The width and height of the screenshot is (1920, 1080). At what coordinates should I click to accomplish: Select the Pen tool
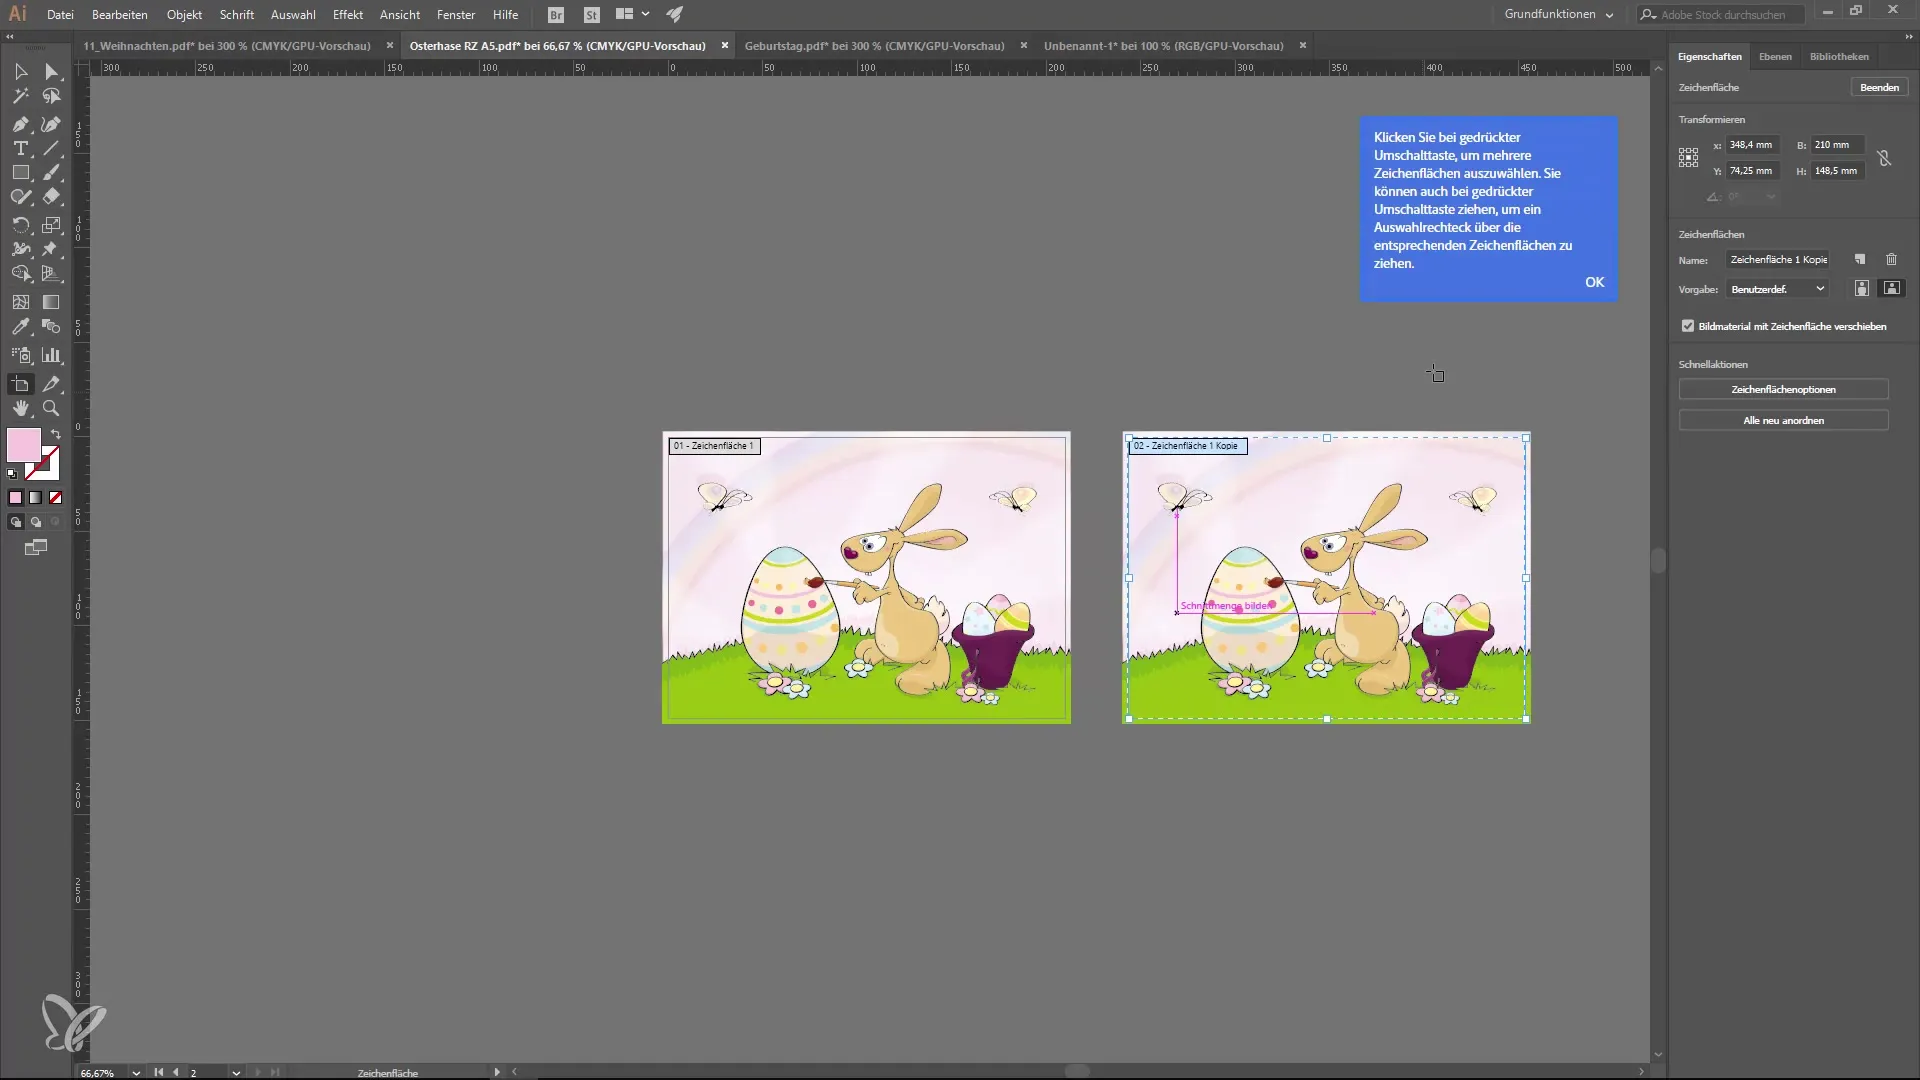[x=20, y=124]
